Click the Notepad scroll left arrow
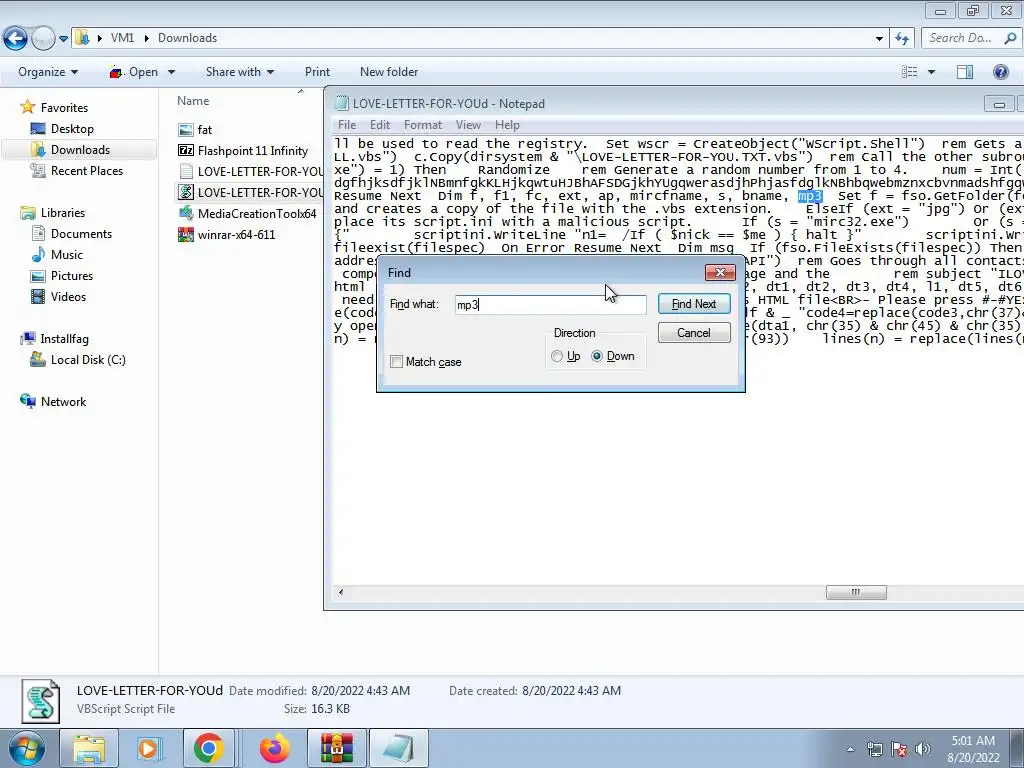1024x768 pixels. point(340,592)
